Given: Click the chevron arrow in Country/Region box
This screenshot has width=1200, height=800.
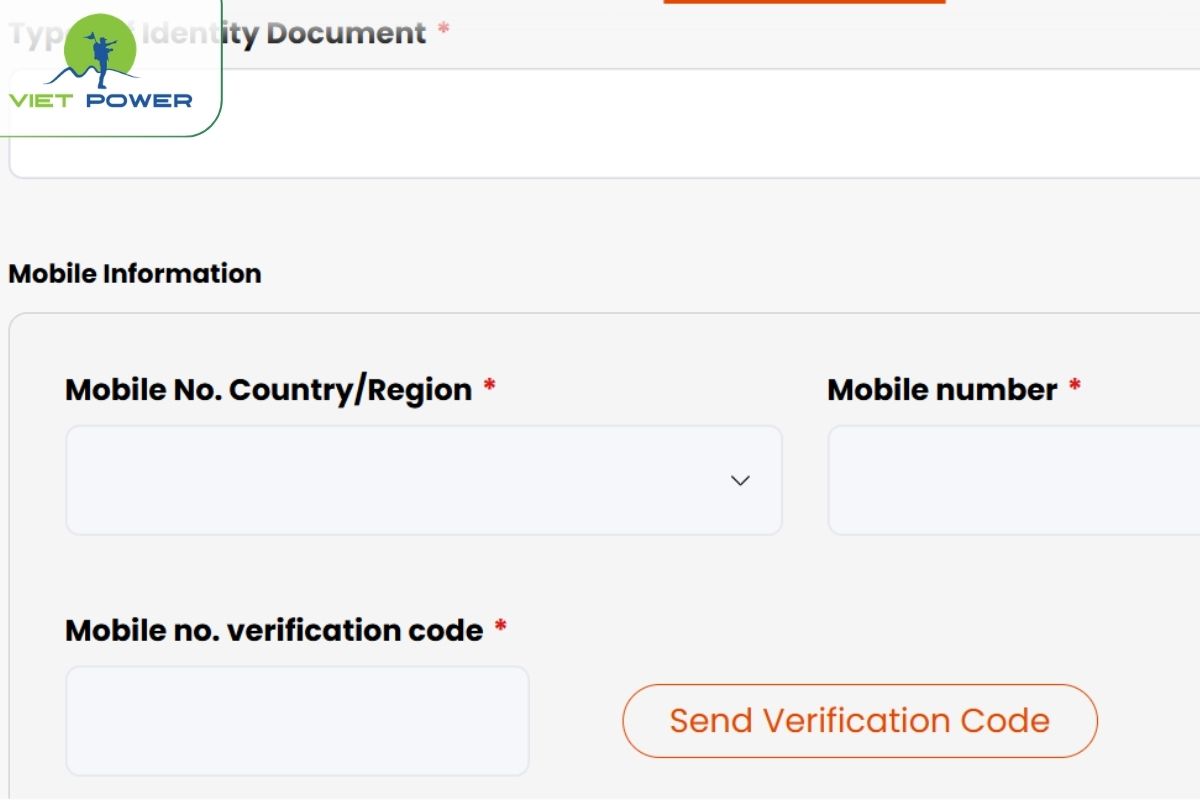Looking at the screenshot, I should point(740,480).
